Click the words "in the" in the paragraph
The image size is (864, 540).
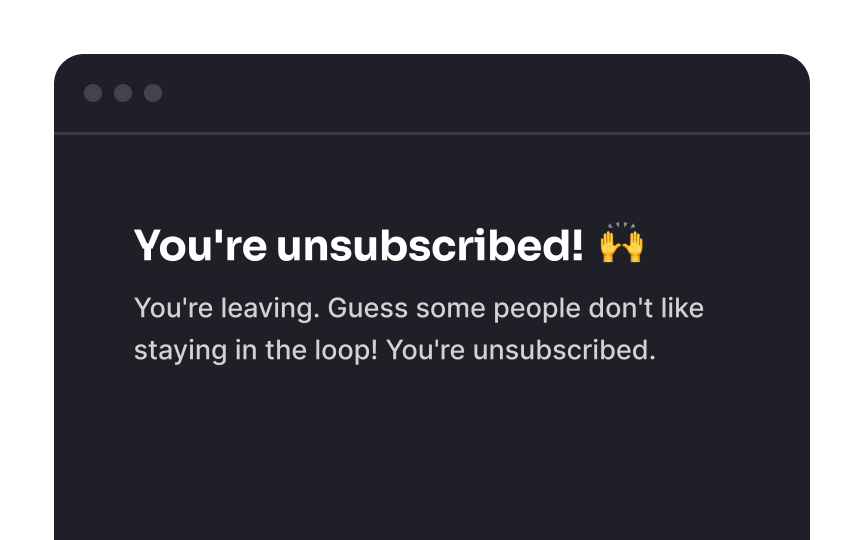[x=271, y=350]
